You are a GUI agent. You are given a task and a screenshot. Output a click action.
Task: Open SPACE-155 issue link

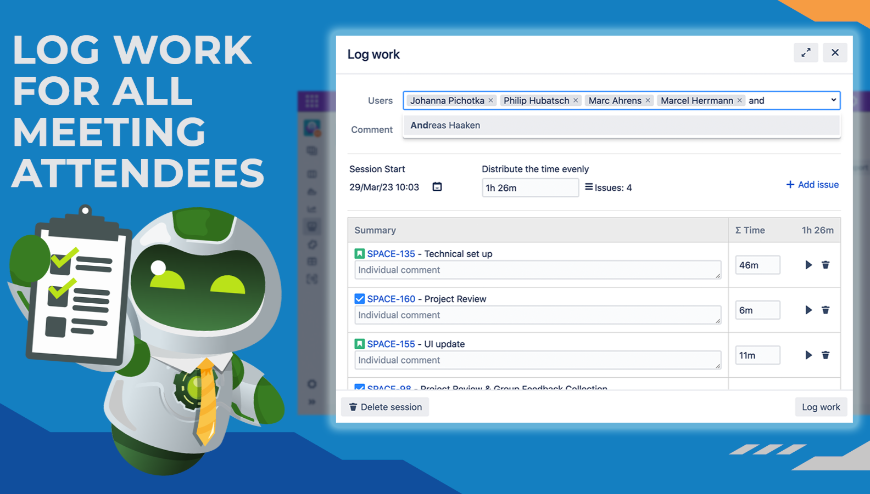click(391, 344)
